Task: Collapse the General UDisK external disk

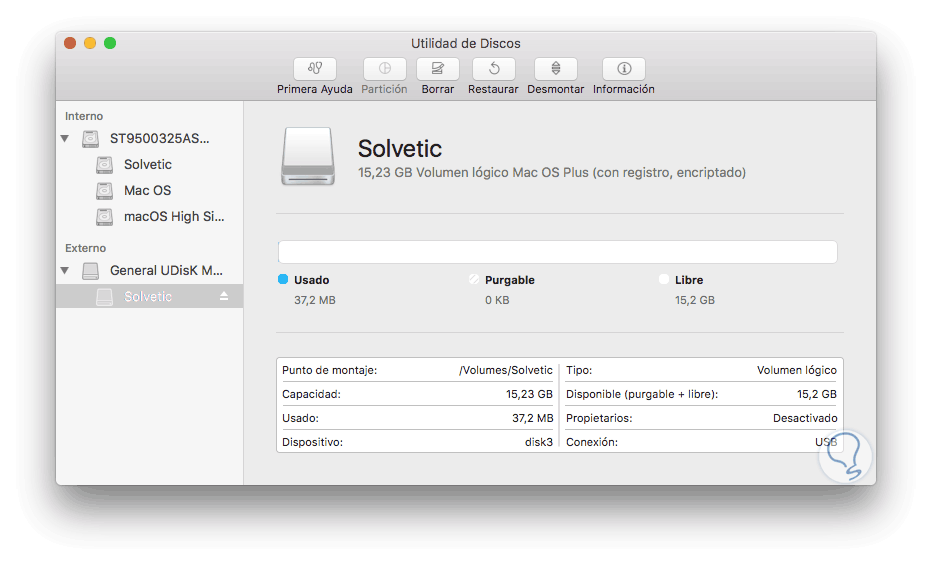Action: (x=65, y=271)
